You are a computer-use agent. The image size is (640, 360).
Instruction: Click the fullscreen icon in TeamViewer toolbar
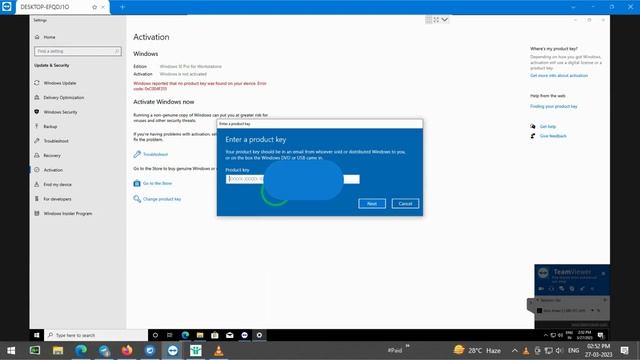click(x=436, y=20)
